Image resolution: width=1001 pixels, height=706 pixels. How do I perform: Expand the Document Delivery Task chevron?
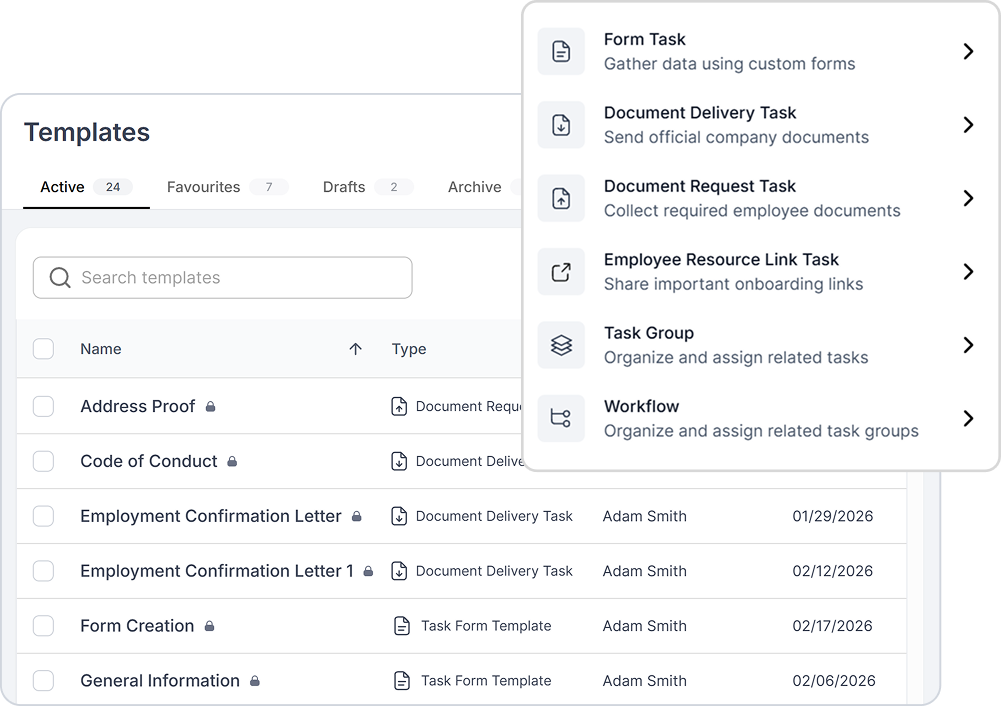click(x=968, y=124)
